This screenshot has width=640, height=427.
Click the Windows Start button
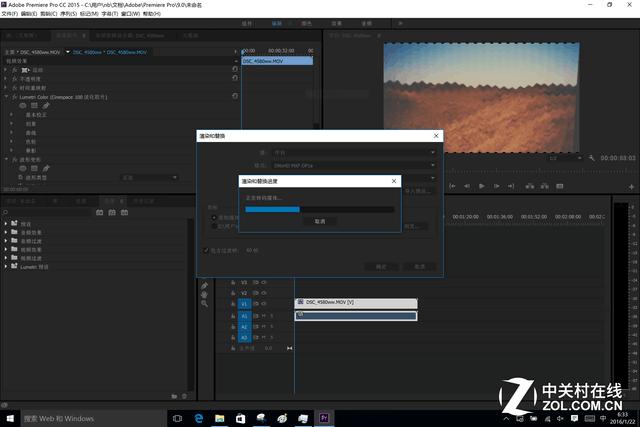click(10, 418)
